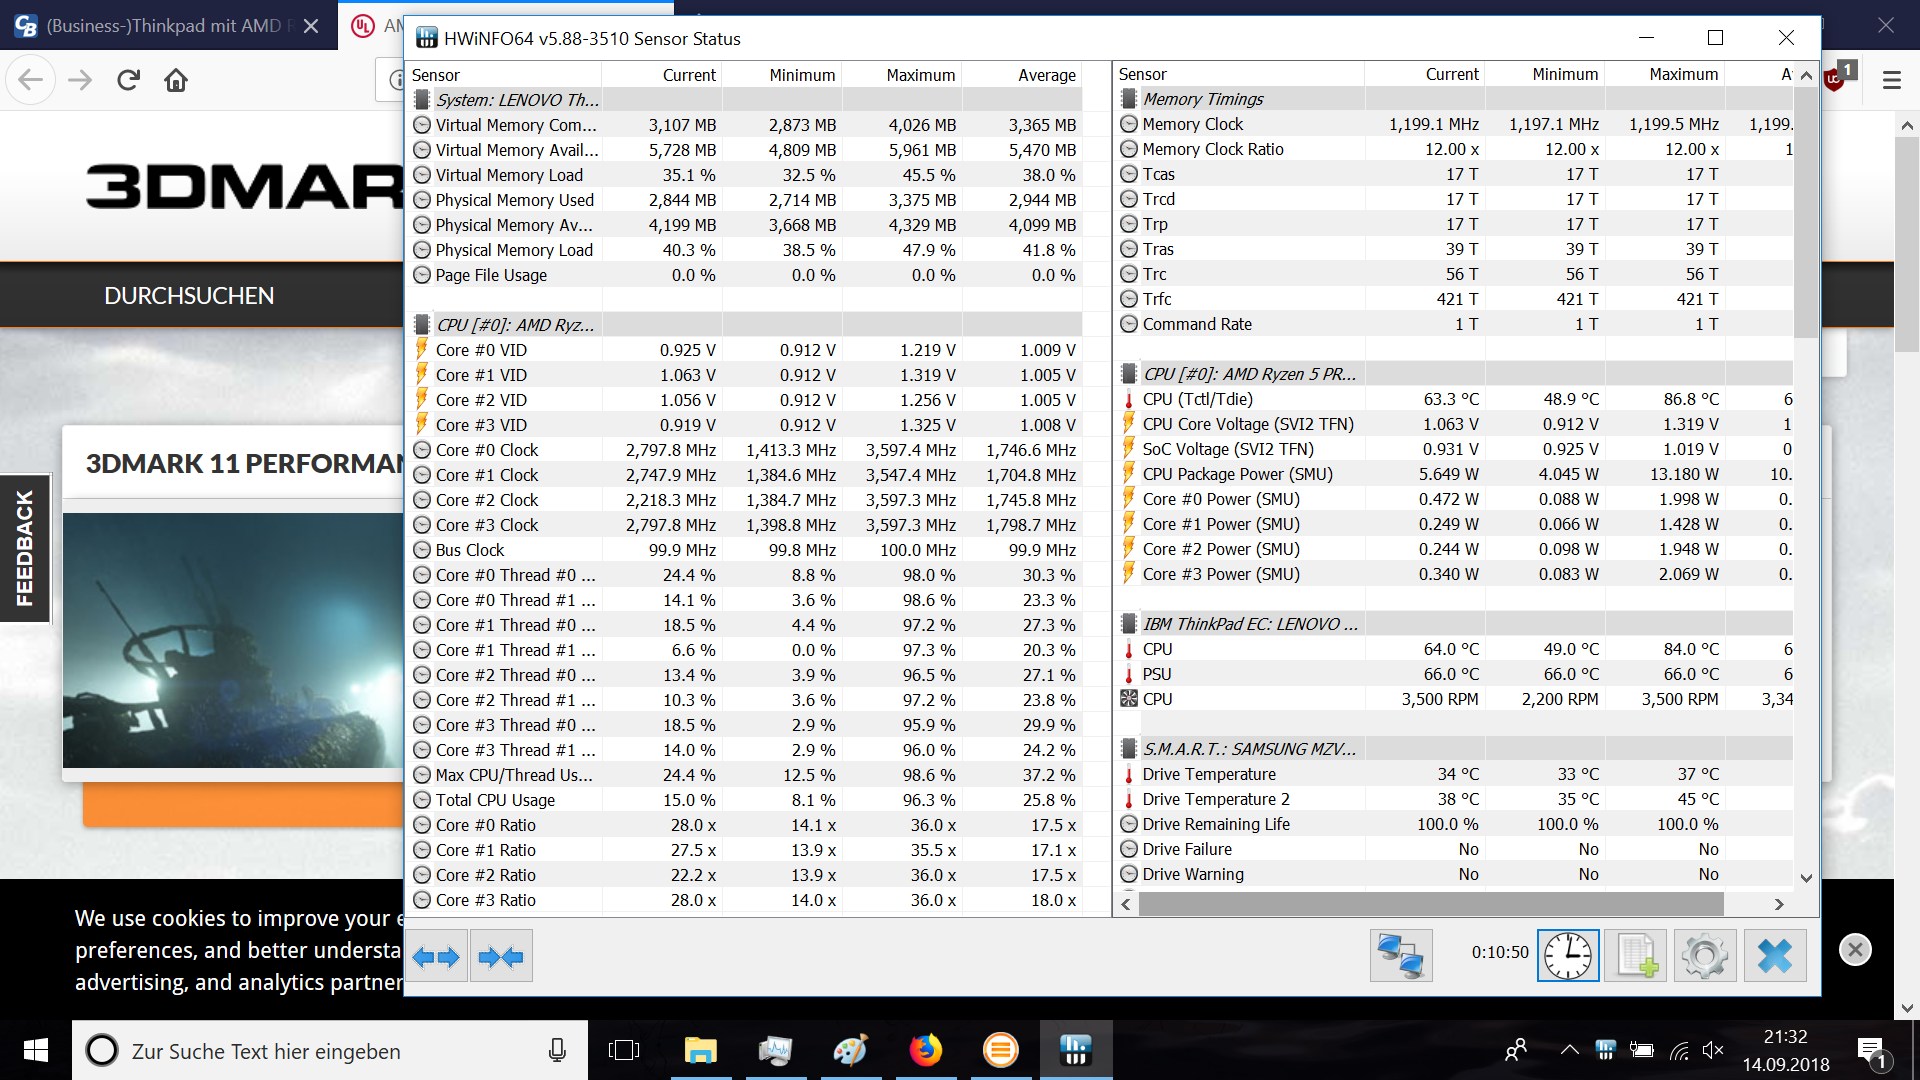The height and width of the screenshot is (1080, 1920).
Task: Open the vertical FEEDBACK side button
Action: point(24,548)
